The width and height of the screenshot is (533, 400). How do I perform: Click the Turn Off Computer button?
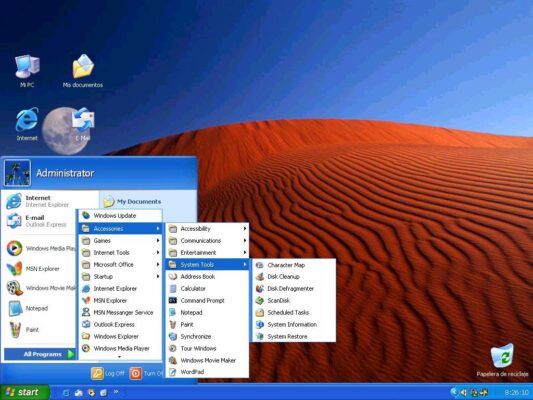tap(146, 373)
